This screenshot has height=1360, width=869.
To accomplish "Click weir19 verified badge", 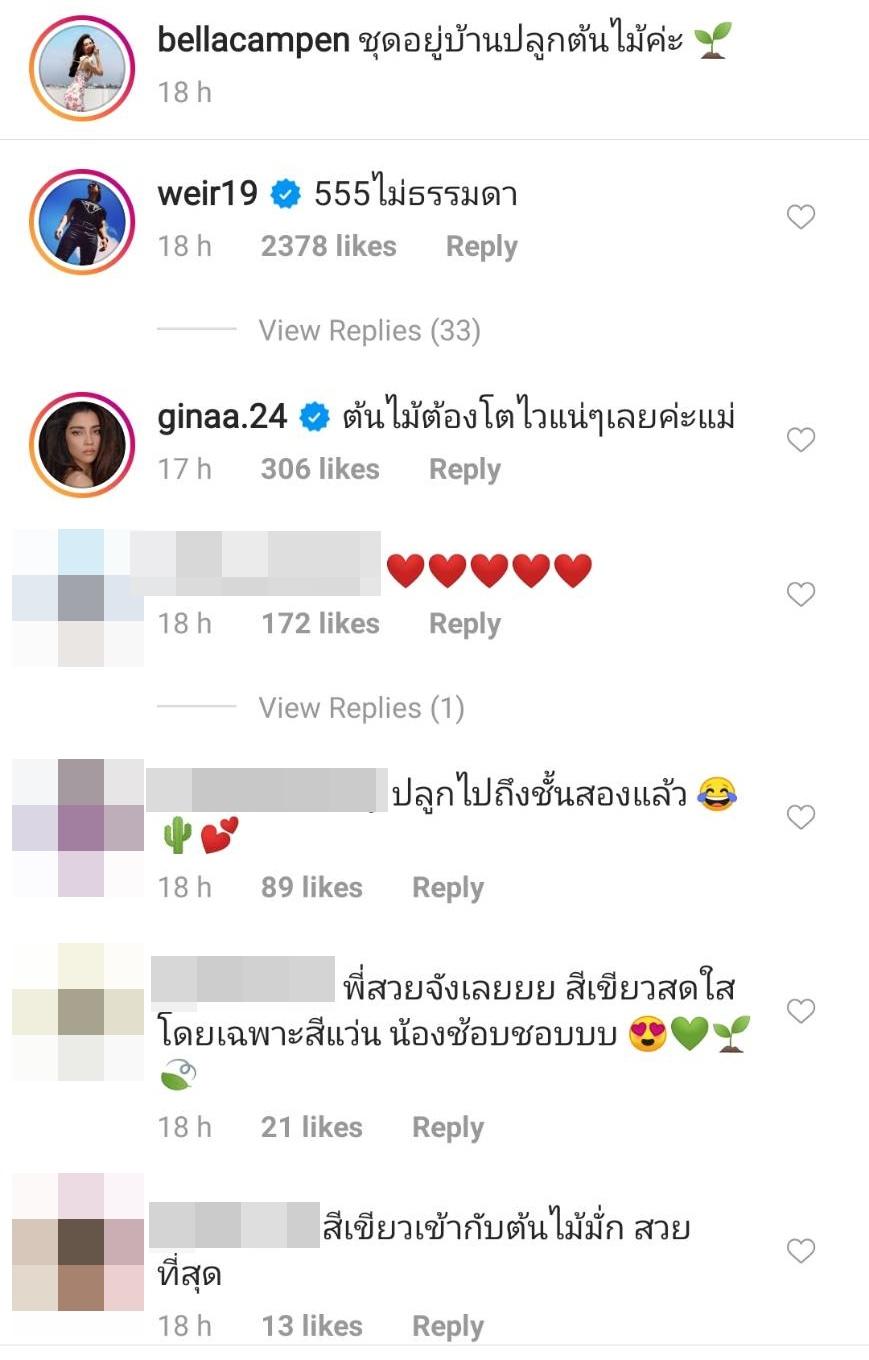I will point(286,195).
